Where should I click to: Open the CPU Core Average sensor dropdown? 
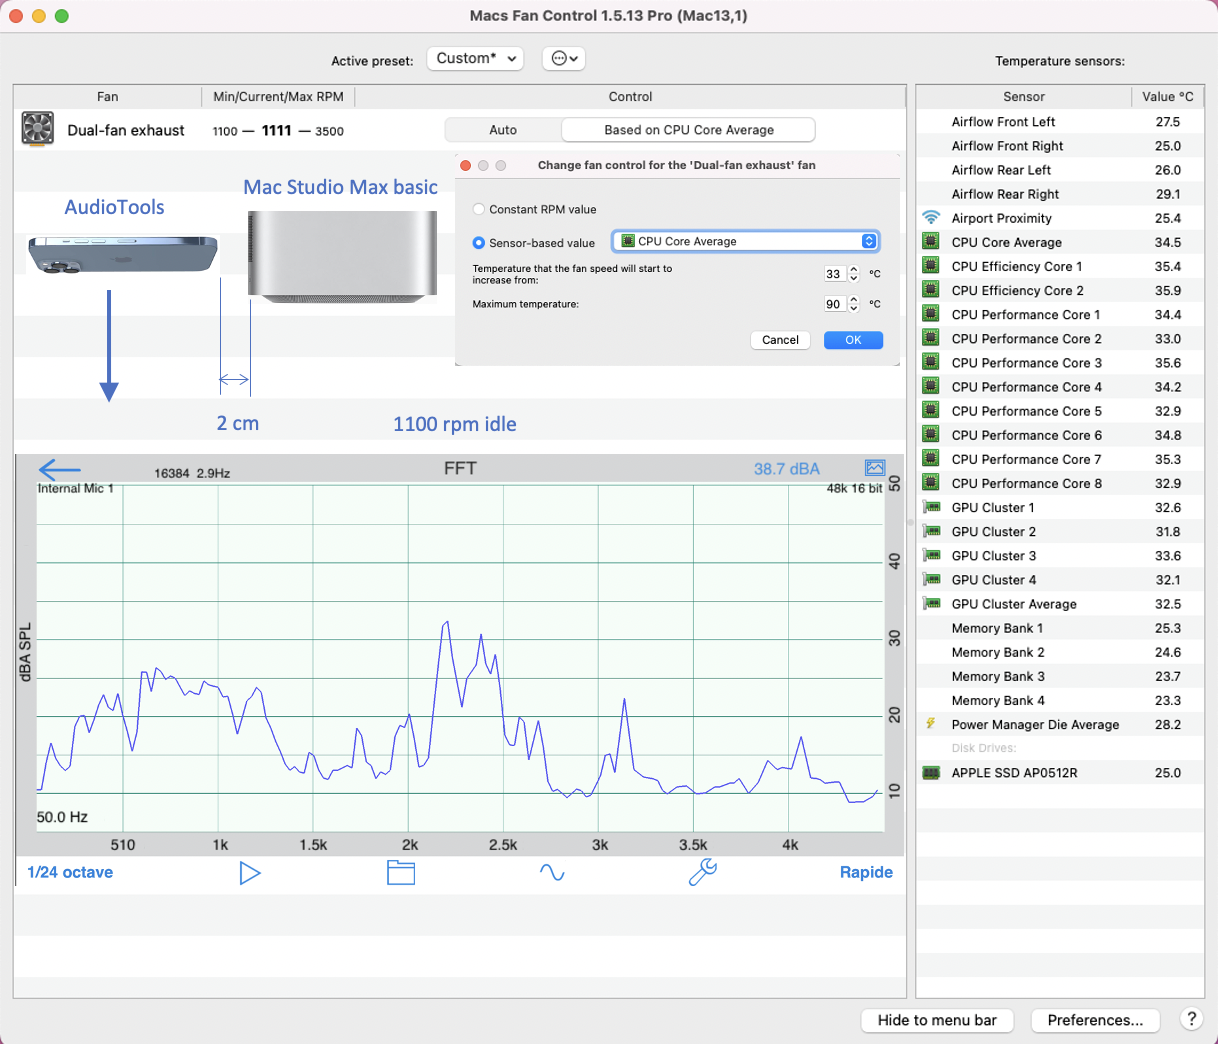pyautogui.click(x=746, y=241)
